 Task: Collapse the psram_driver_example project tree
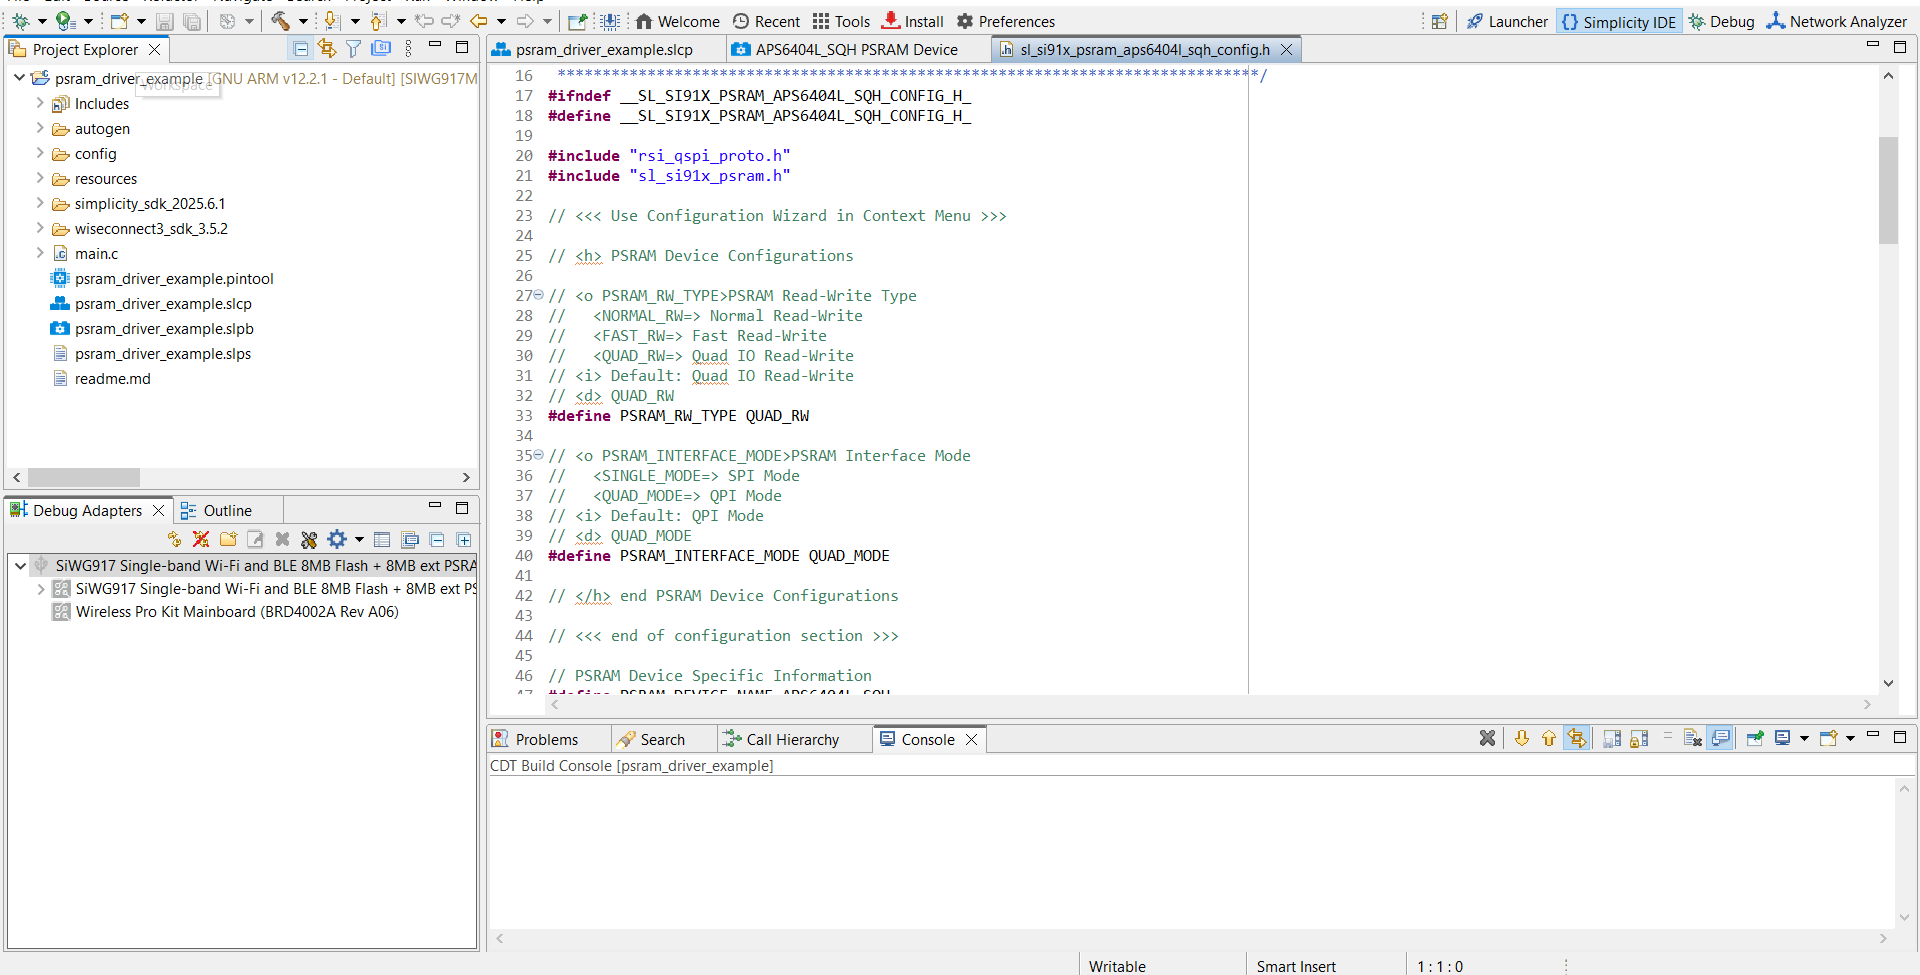pos(18,77)
